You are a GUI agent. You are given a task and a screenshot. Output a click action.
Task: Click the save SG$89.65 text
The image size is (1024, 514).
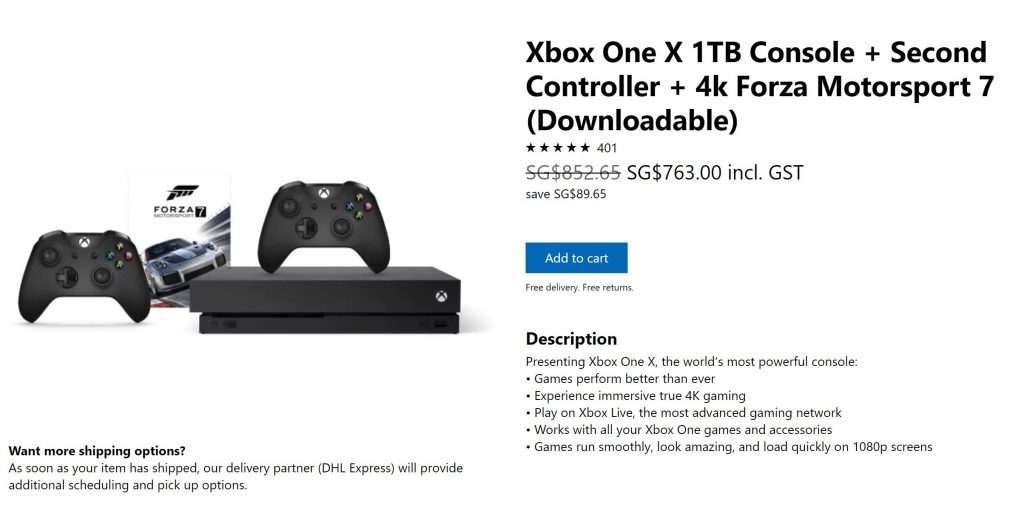point(566,194)
